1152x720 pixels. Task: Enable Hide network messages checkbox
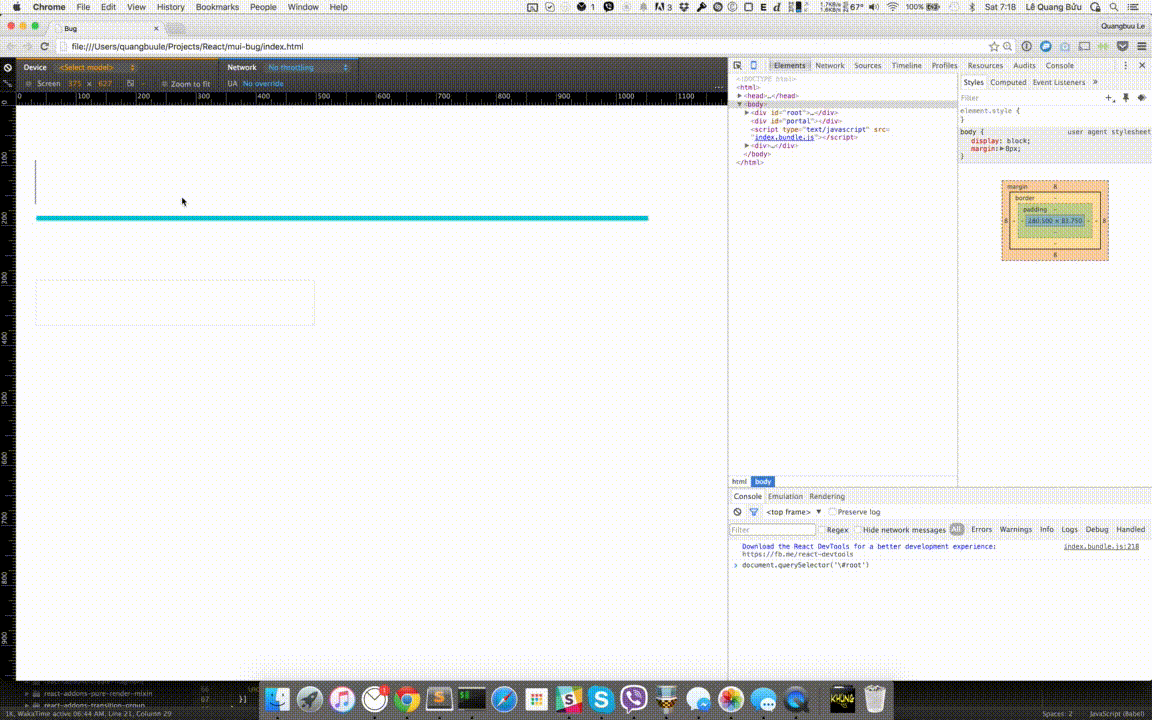pos(857,530)
